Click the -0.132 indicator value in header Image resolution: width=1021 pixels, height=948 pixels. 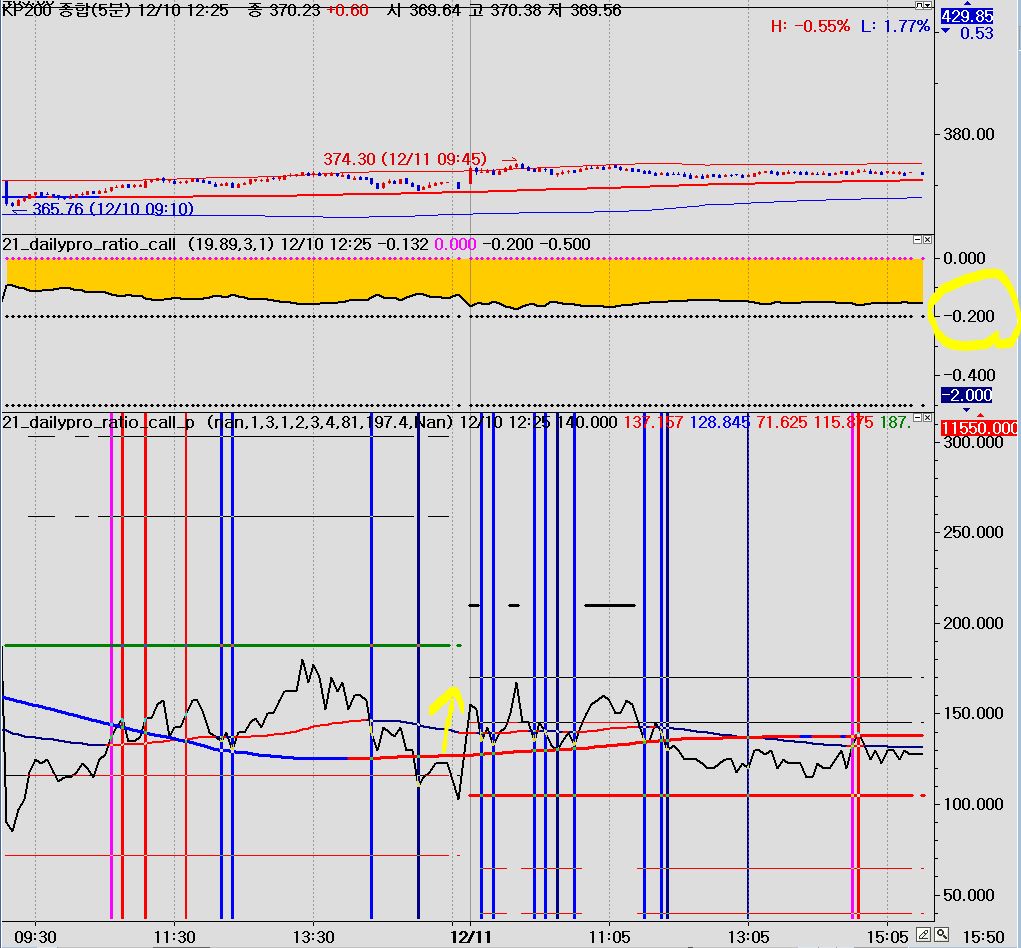tap(402, 244)
